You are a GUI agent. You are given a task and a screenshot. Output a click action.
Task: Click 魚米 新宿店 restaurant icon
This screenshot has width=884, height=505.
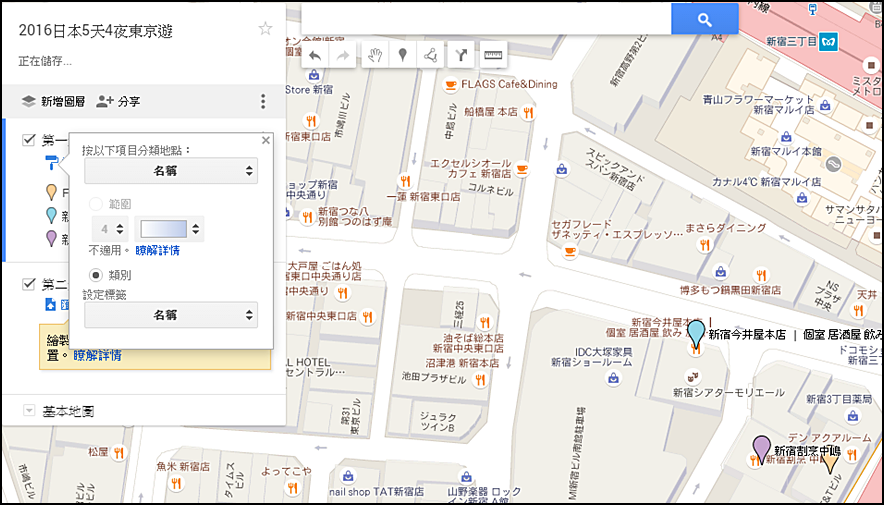point(177,483)
